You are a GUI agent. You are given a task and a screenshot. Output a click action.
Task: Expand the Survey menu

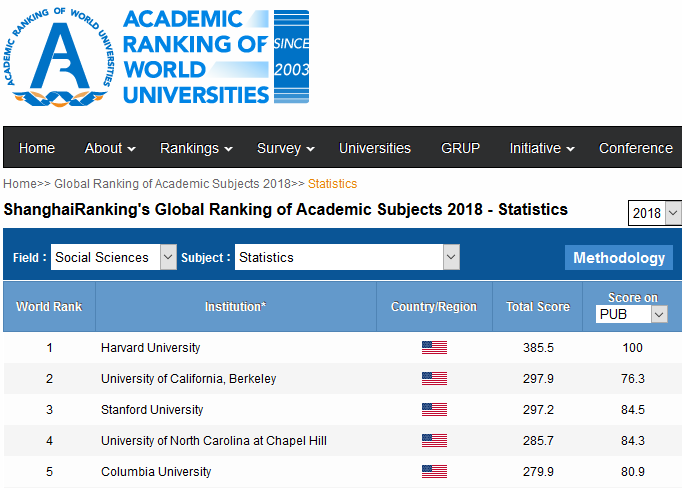(x=285, y=148)
